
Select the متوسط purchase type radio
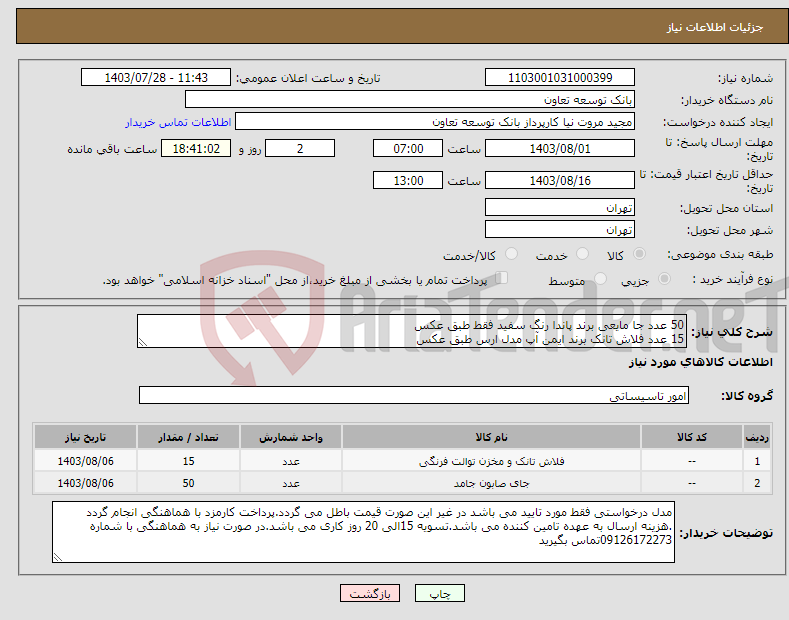(600, 278)
